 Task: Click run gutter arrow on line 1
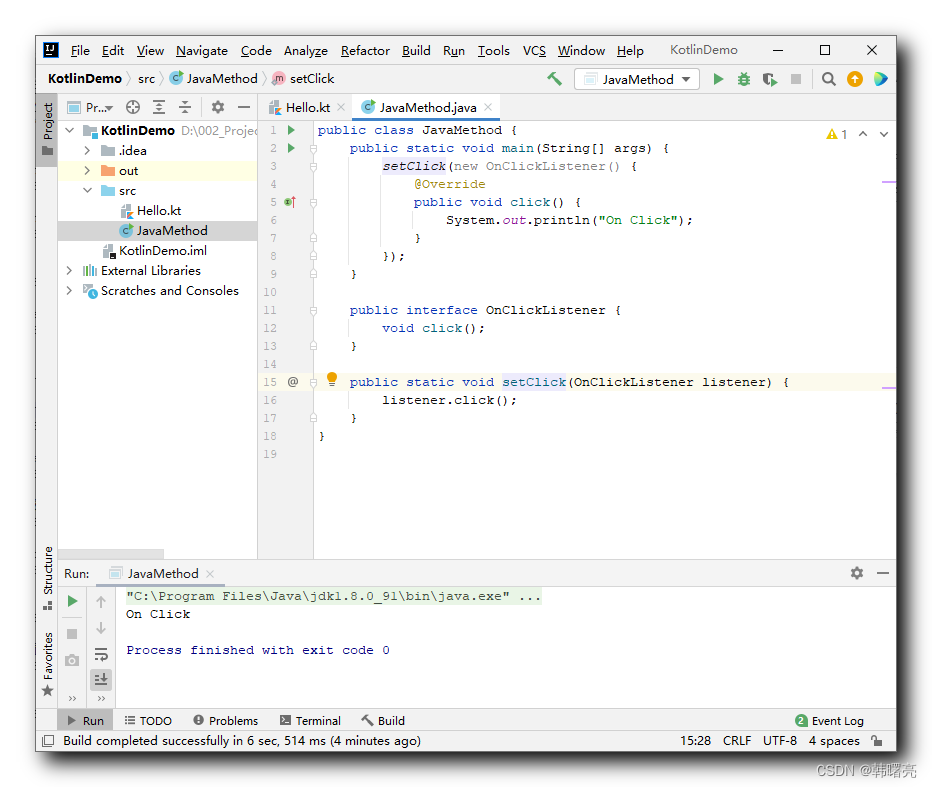pyautogui.click(x=291, y=130)
